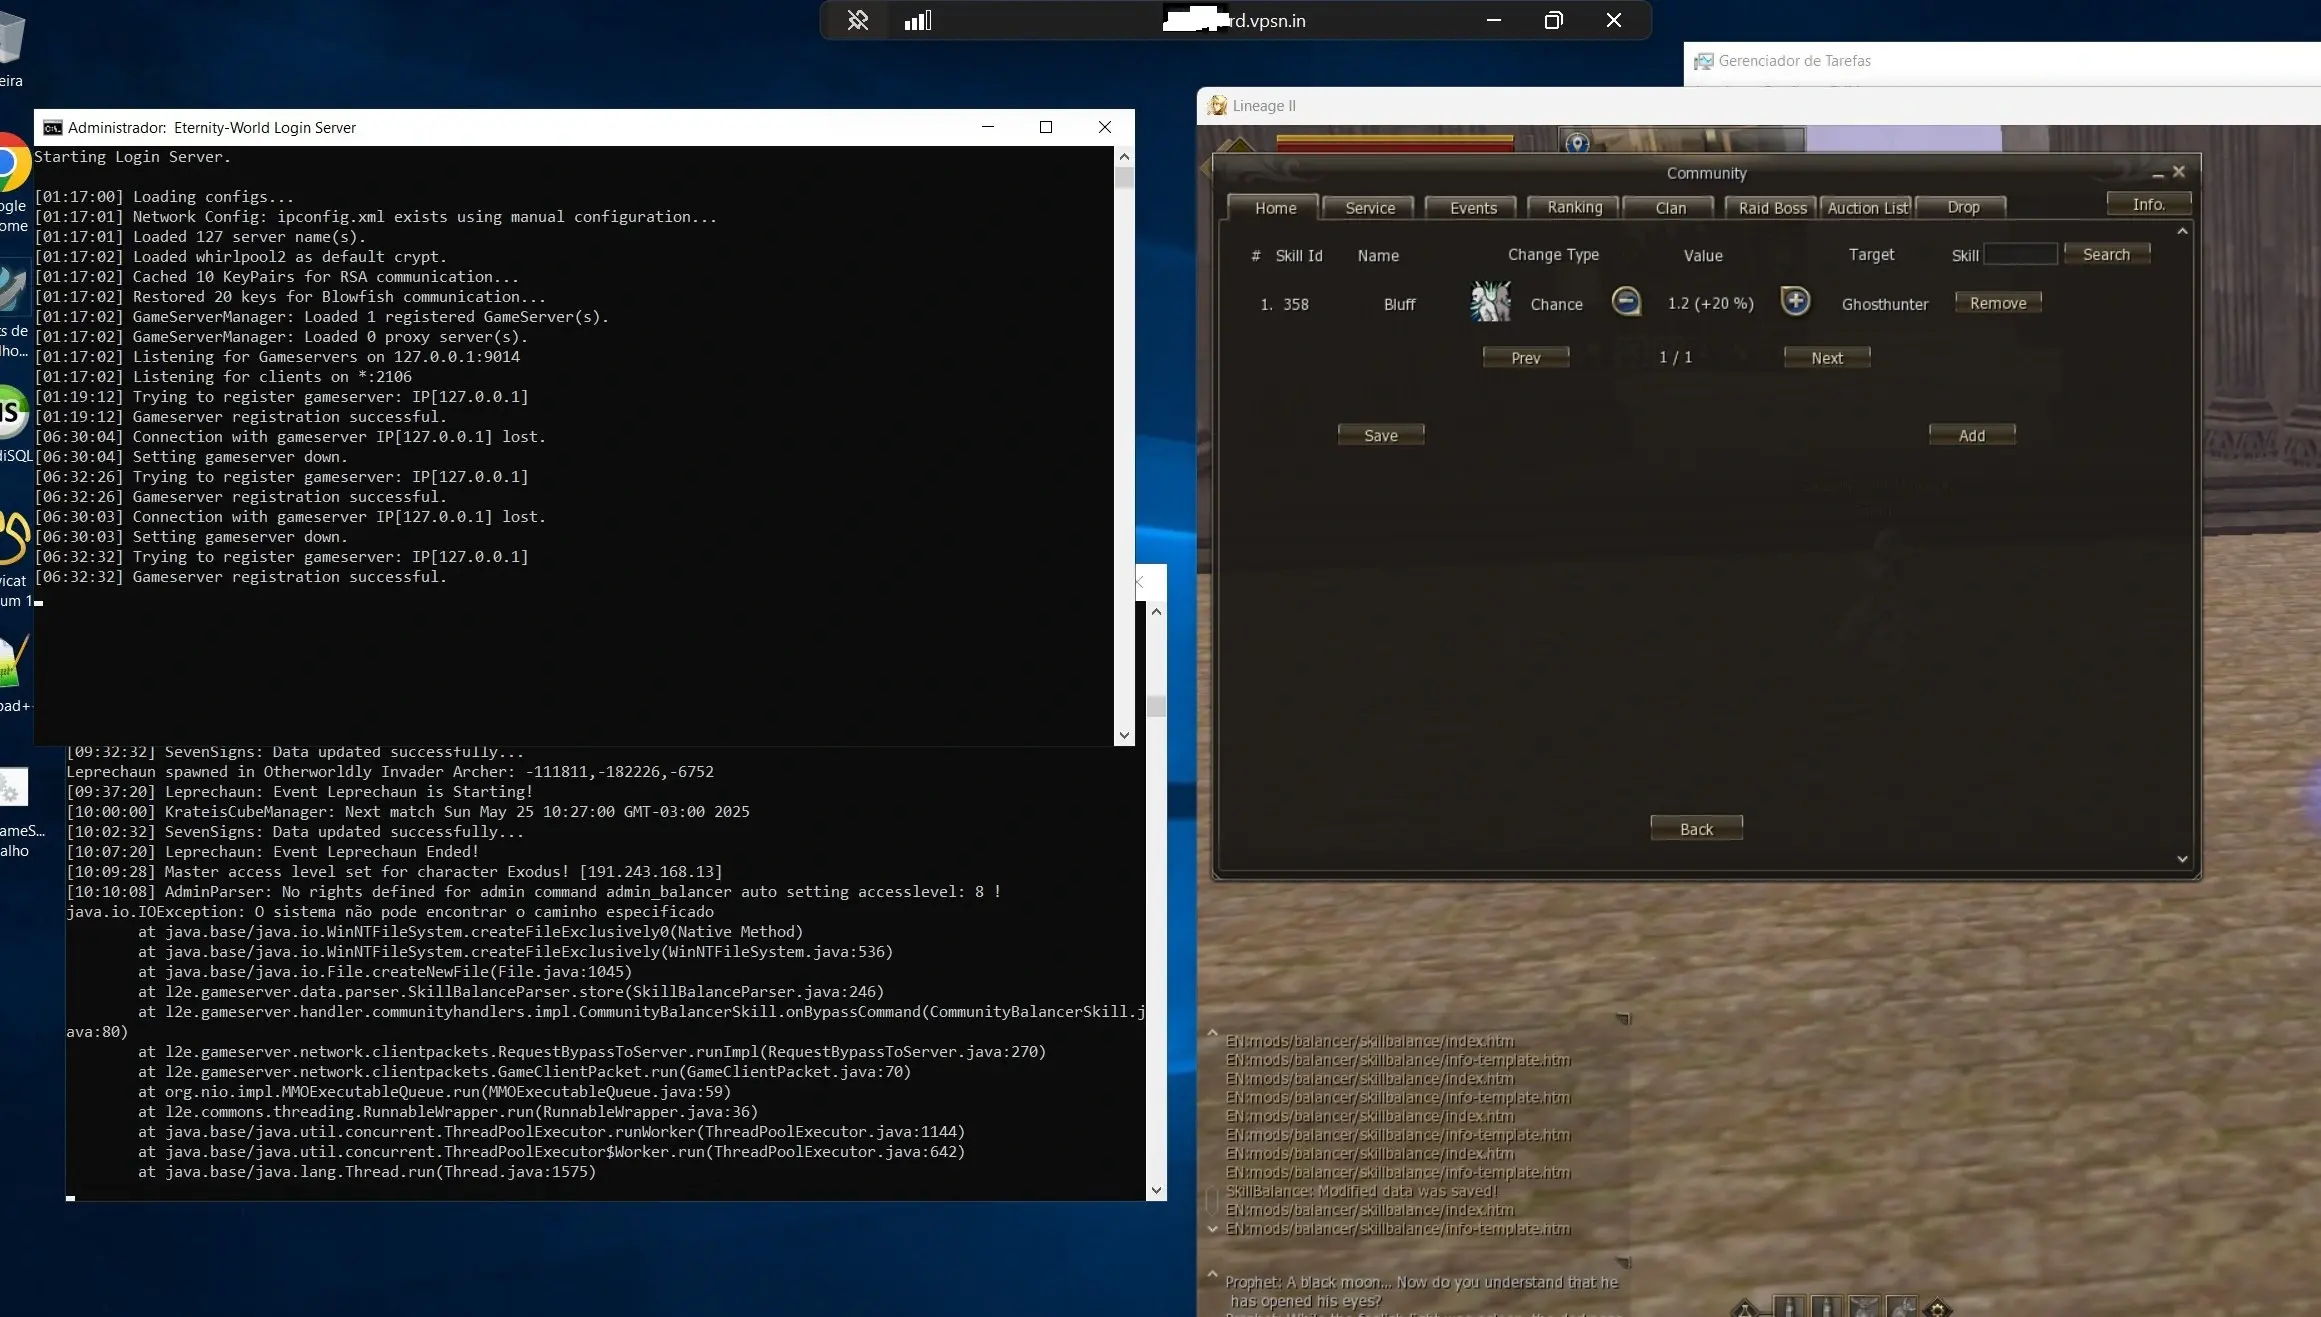The width and height of the screenshot is (2321, 1317).
Task: Click the 1 / 1 page indicator
Action: 1675,357
